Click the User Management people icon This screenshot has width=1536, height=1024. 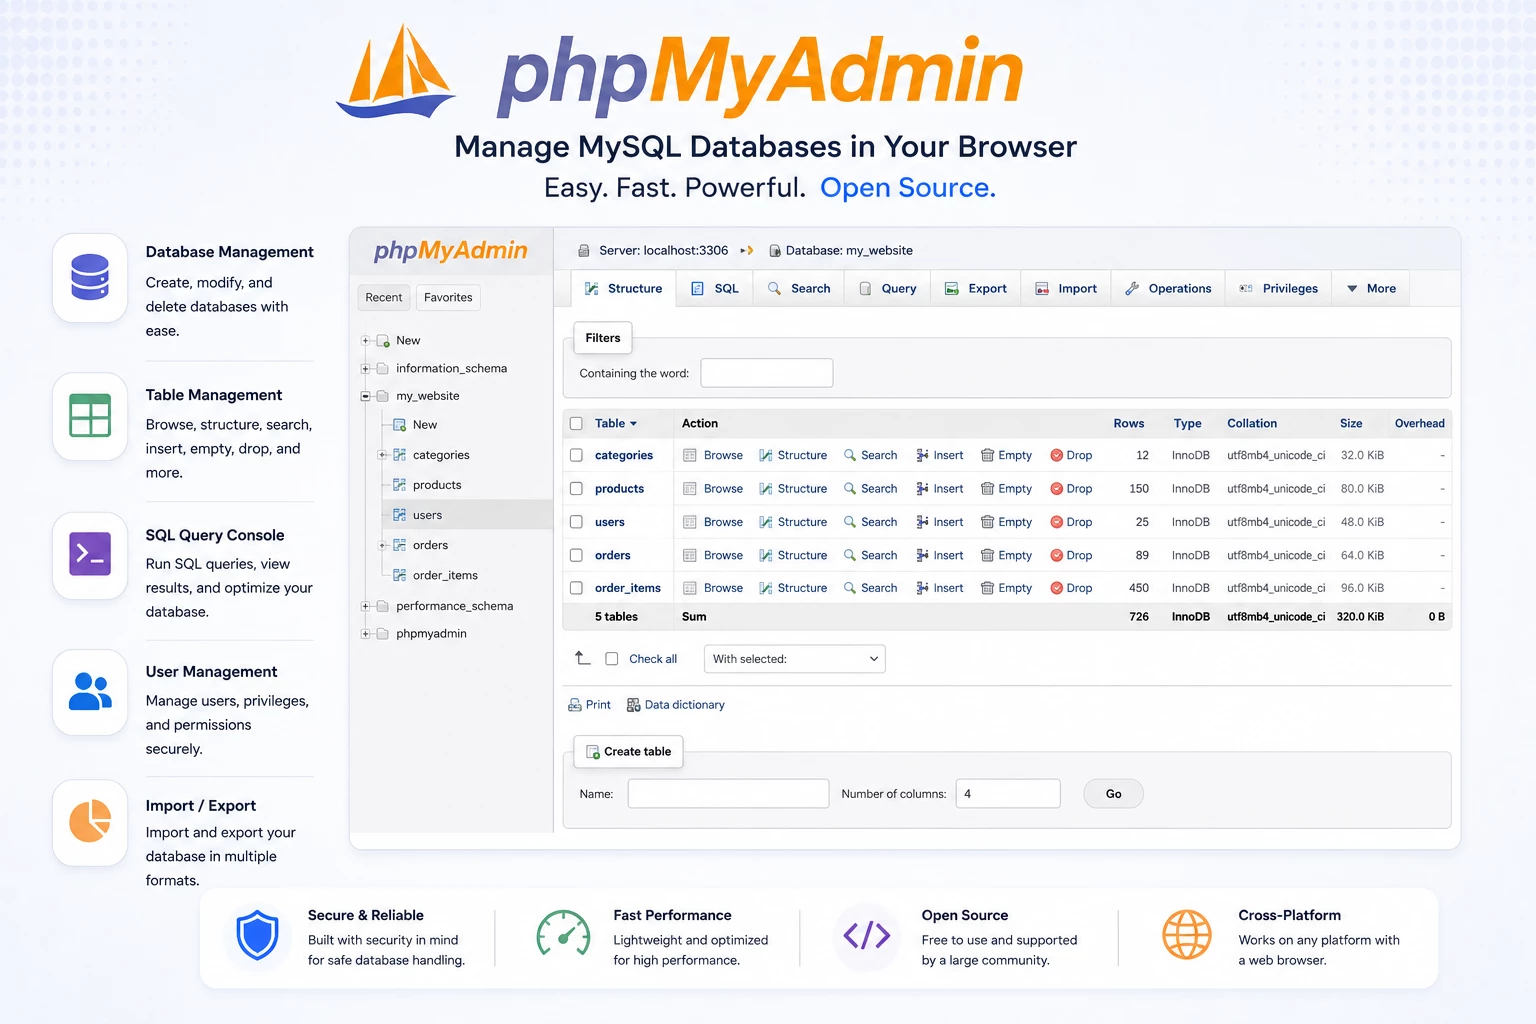coord(90,691)
